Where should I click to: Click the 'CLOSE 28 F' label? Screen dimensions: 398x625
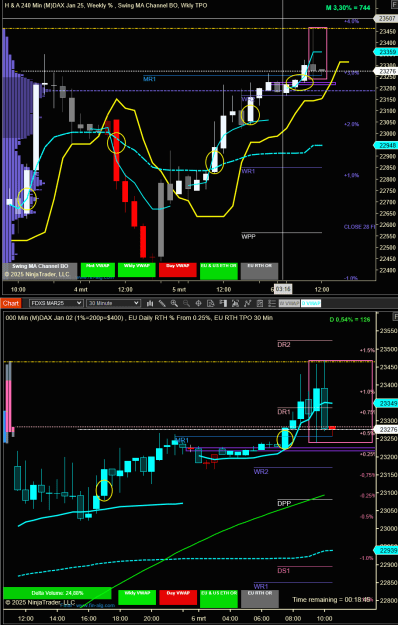tap(360, 227)
